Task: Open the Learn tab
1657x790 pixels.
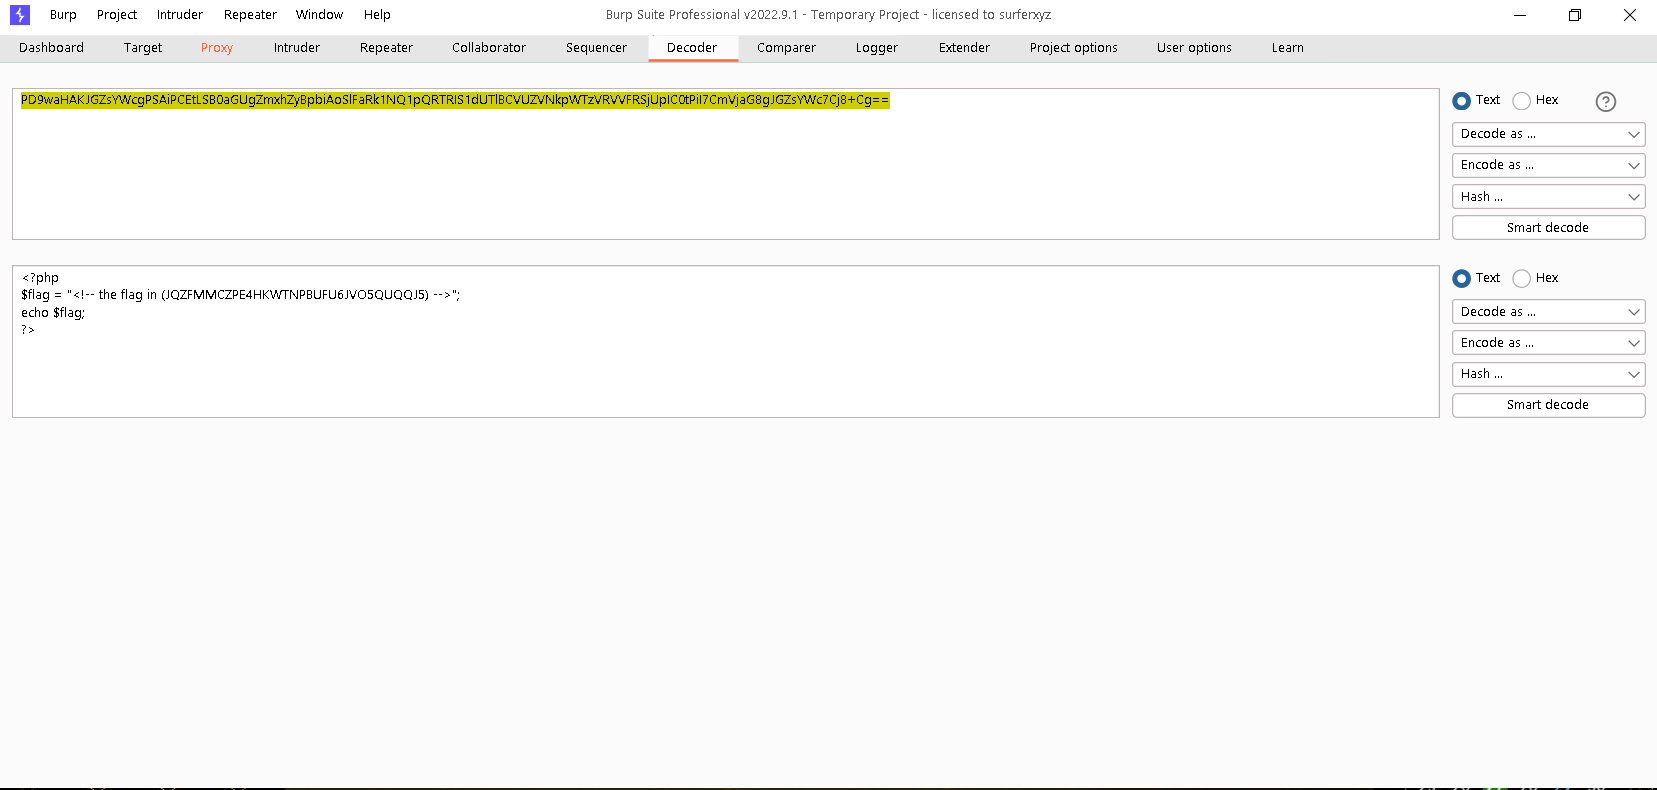Action: [1288, 48]
